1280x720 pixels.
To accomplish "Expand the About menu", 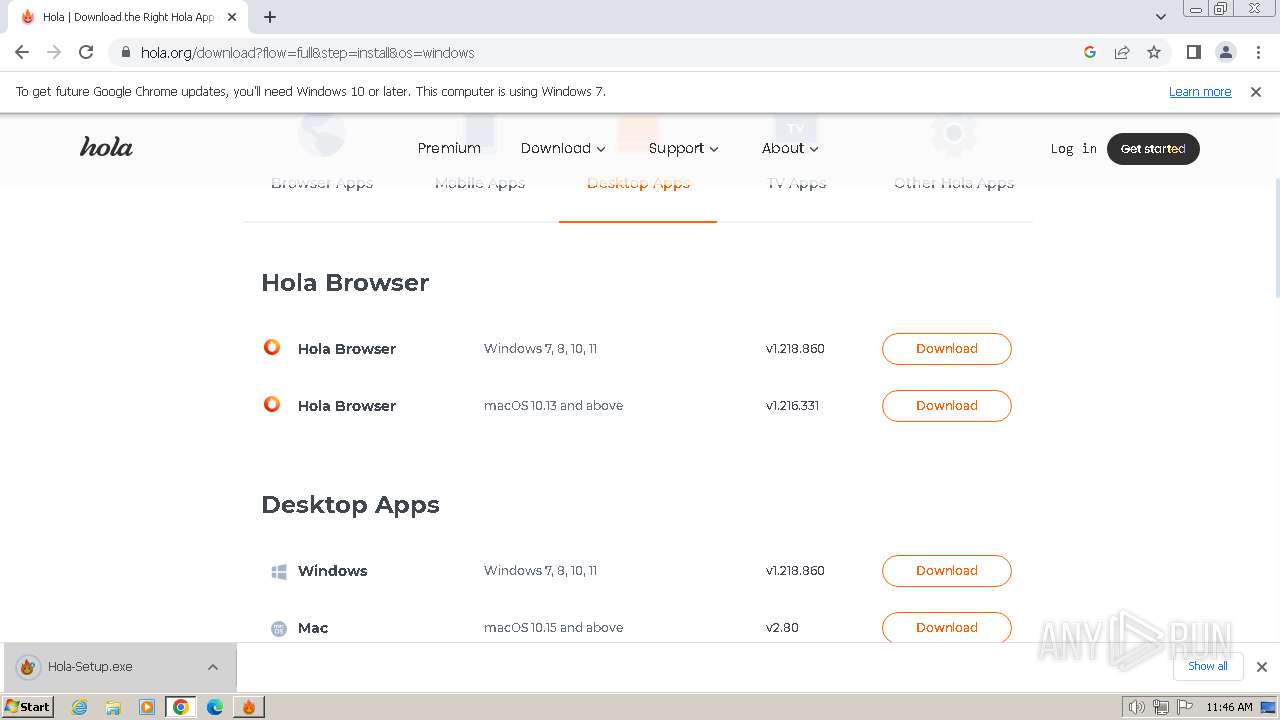I will pyautogui.click(x=790, y=148).
